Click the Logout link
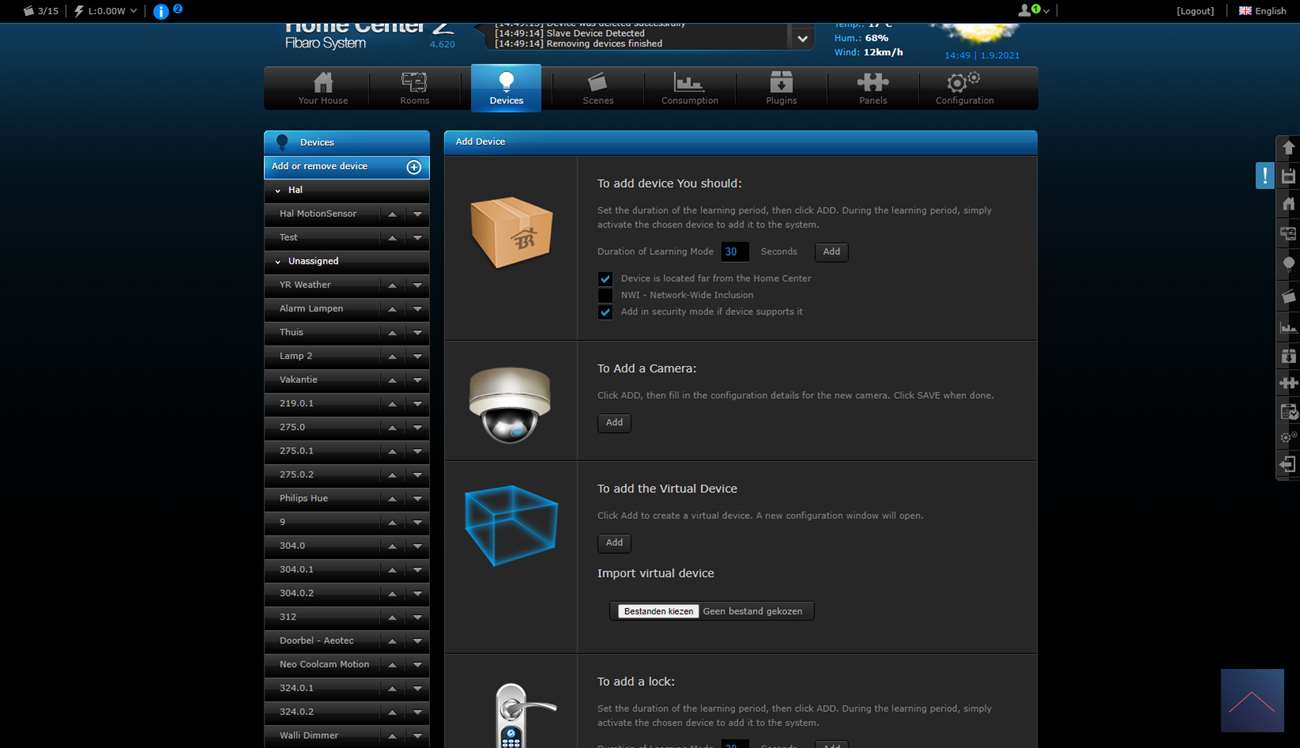This screenshot has height=748, width=1300. [x=1195, y=11]
